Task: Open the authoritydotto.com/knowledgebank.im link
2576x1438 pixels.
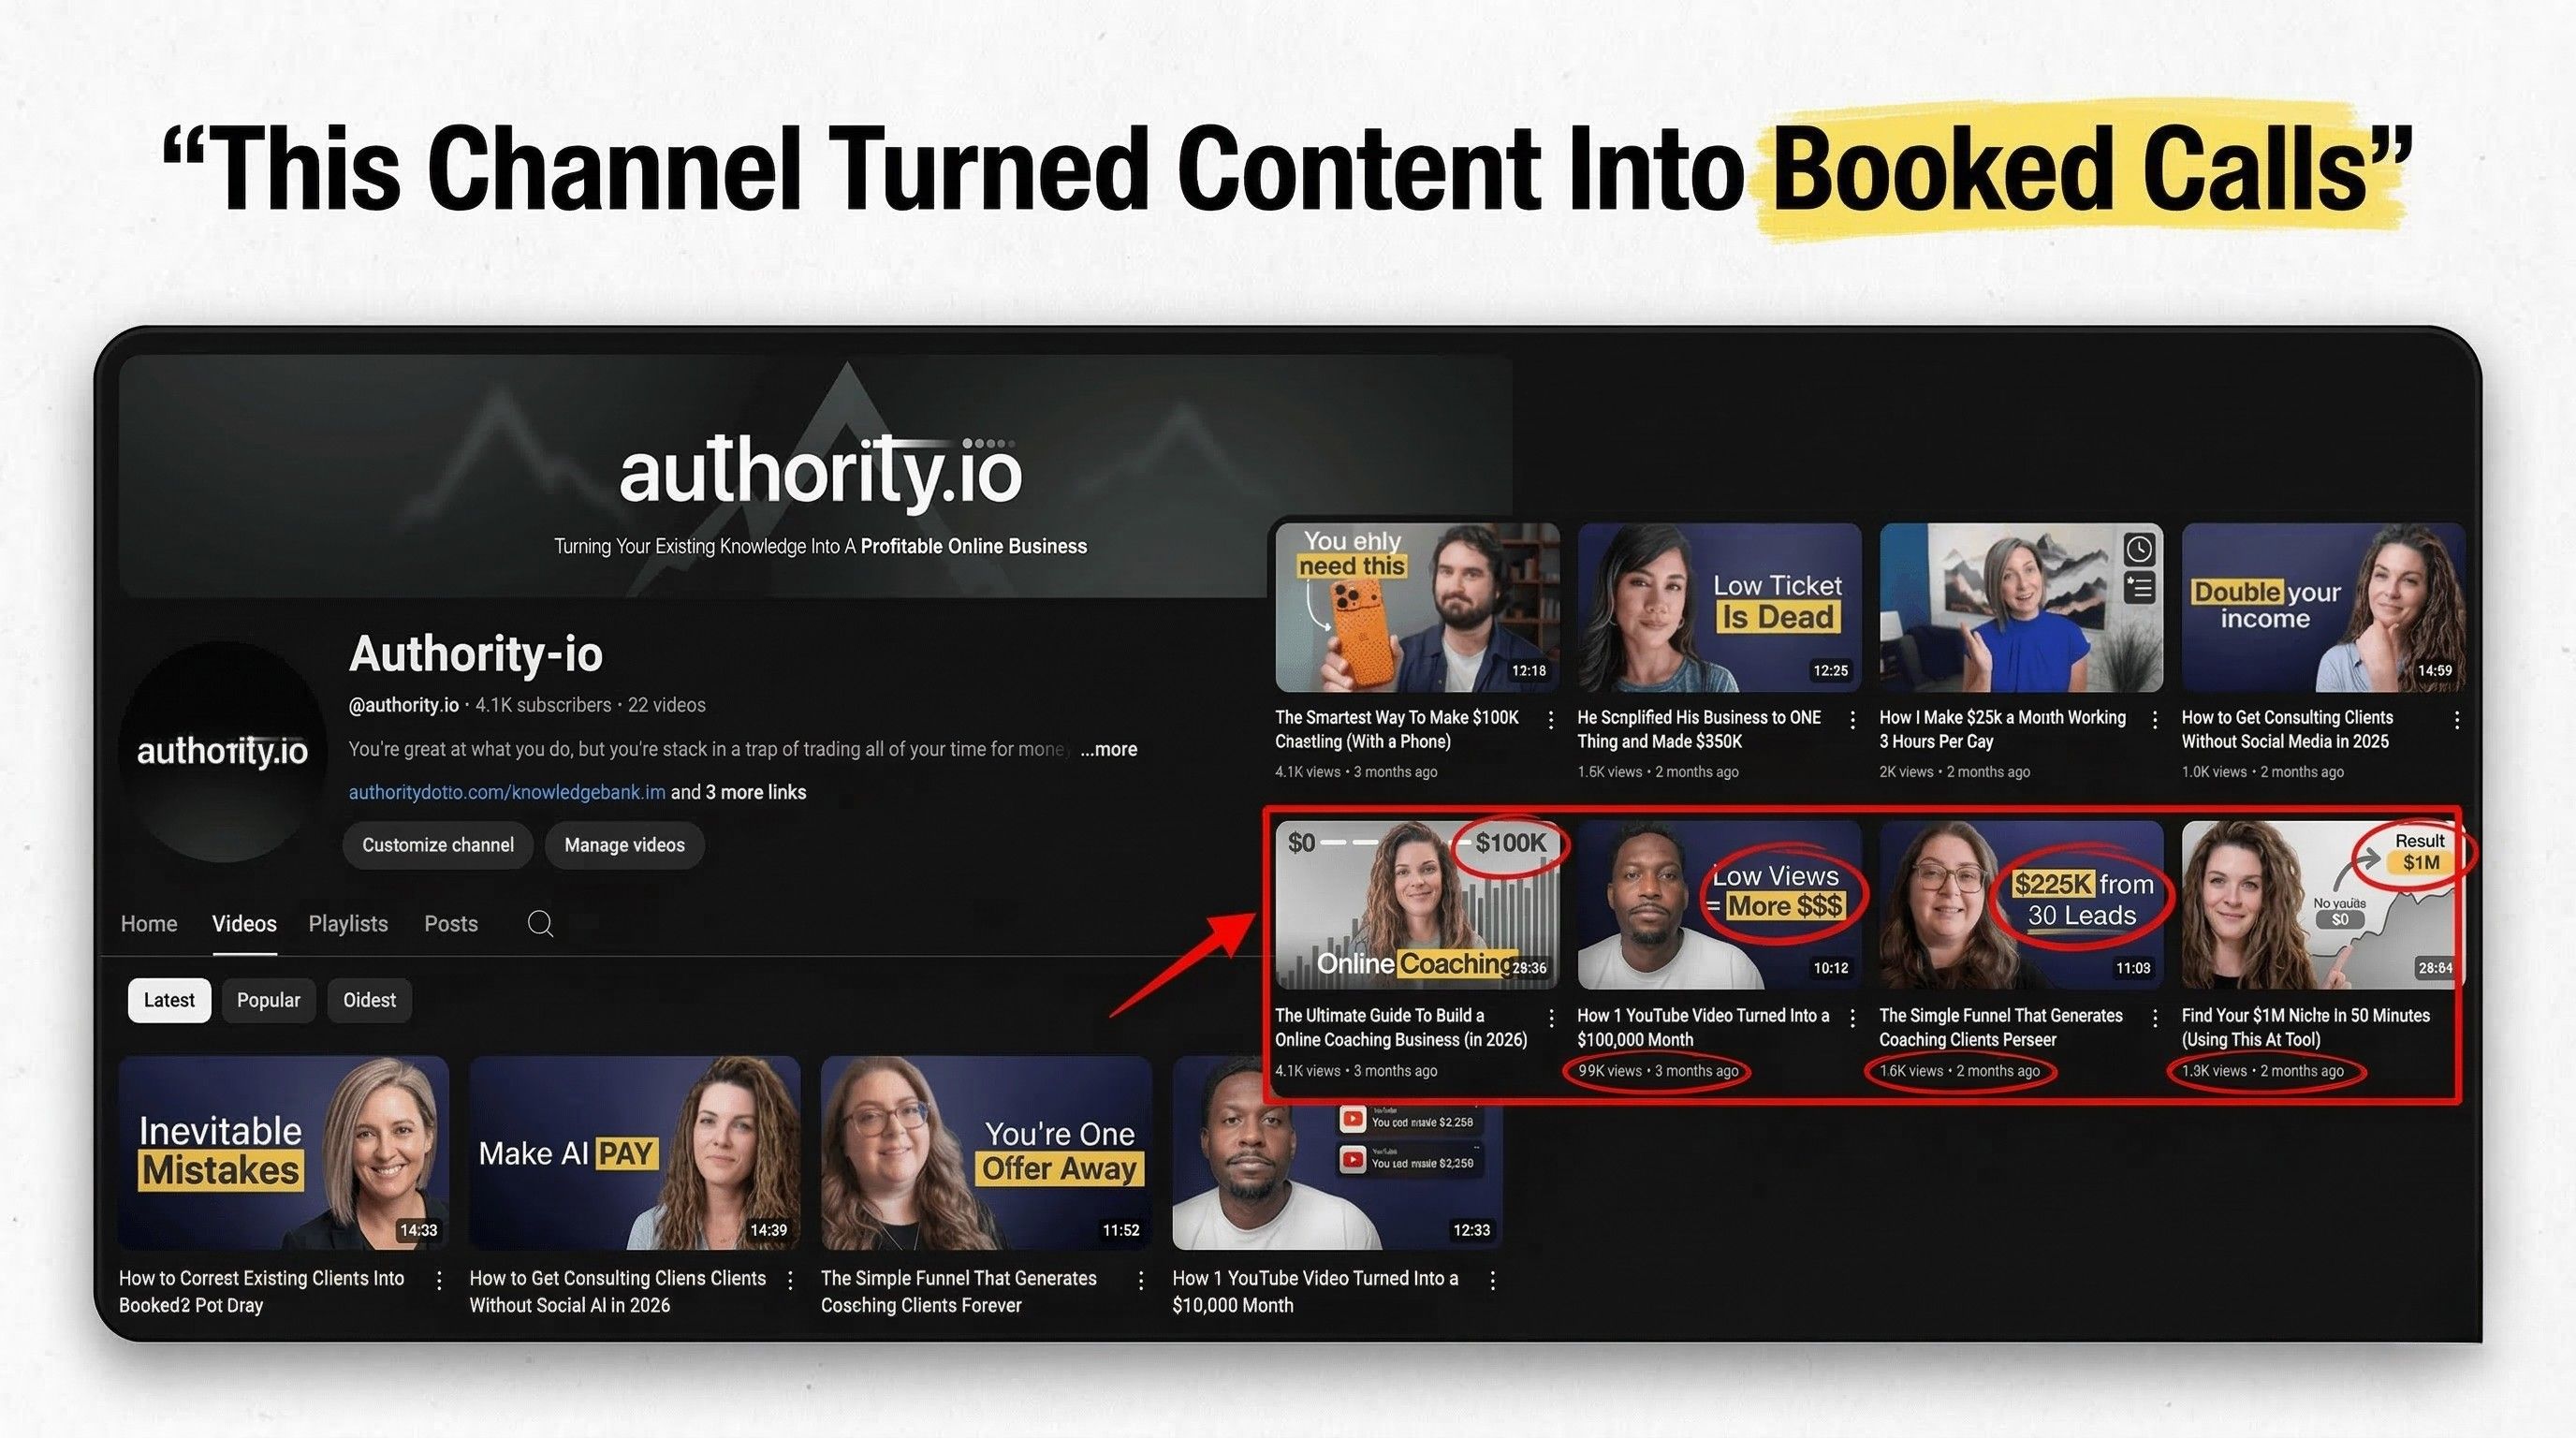Action: pos(506,791)
